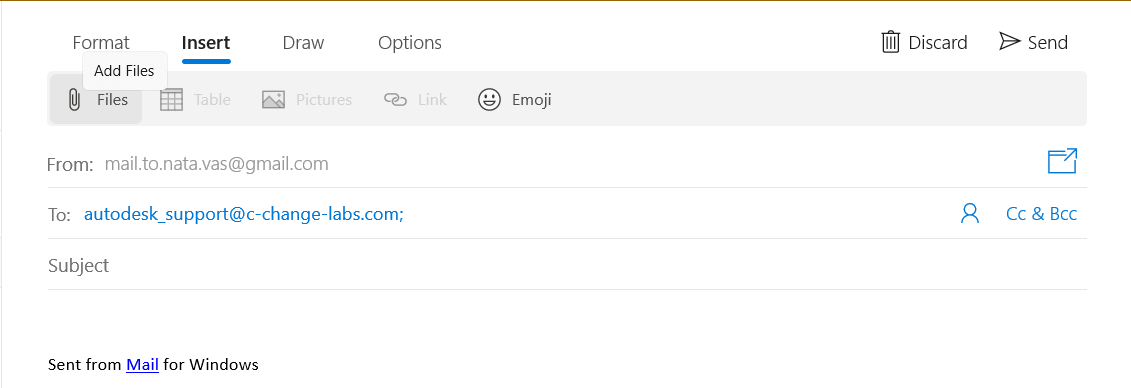Viewport: 1131px width, 388px height.
Task: Go to the Options tab
Action: point(410,43)
